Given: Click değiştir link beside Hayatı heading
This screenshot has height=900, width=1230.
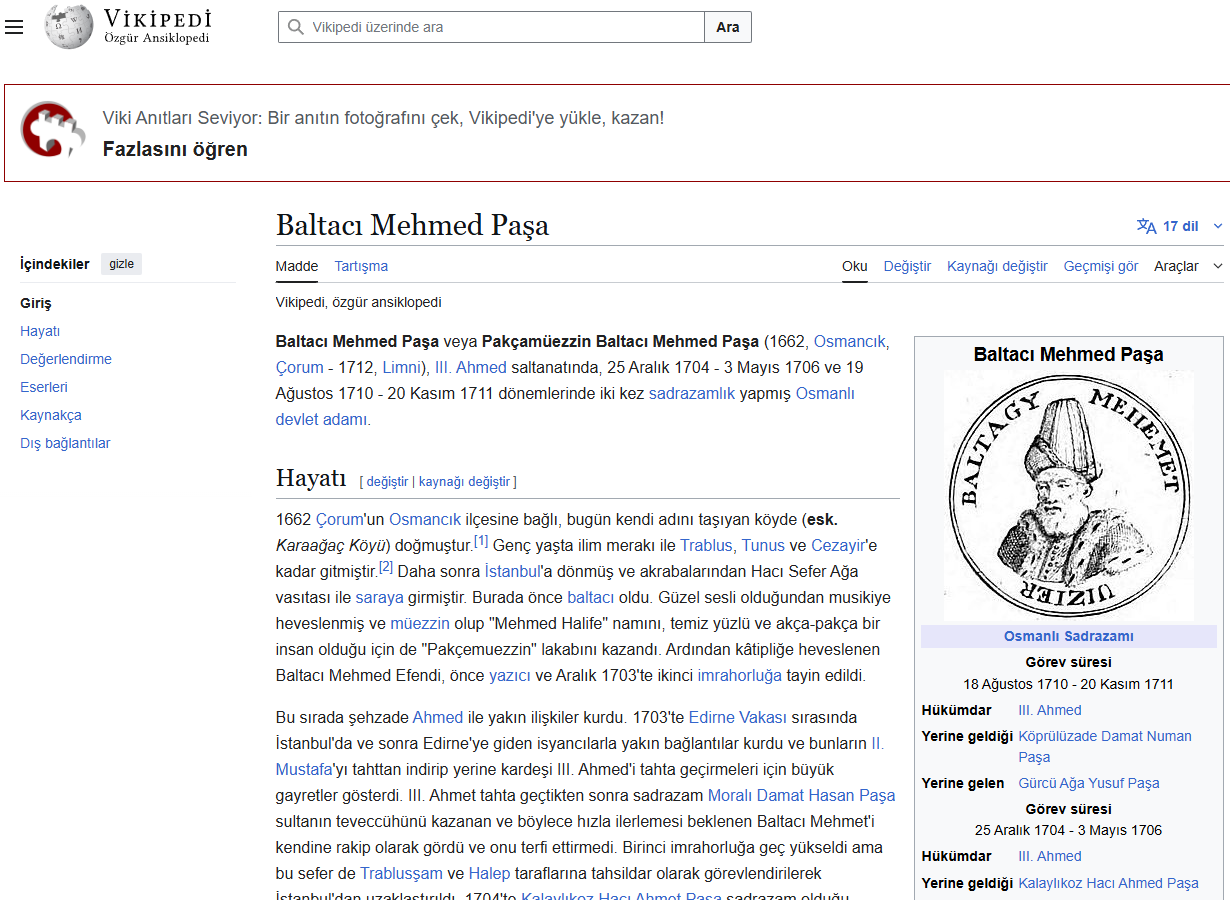Looking at the screenshot, I should (387, 481).
